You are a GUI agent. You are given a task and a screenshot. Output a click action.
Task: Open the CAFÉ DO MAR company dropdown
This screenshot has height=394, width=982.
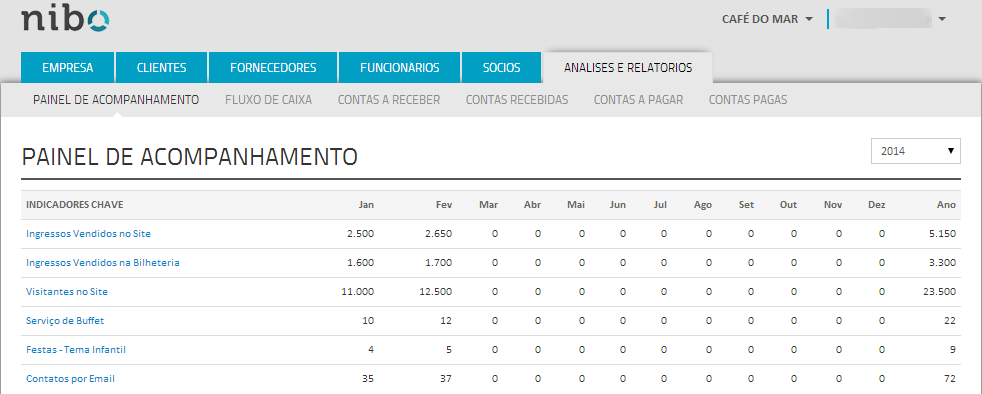click(767, 19)
